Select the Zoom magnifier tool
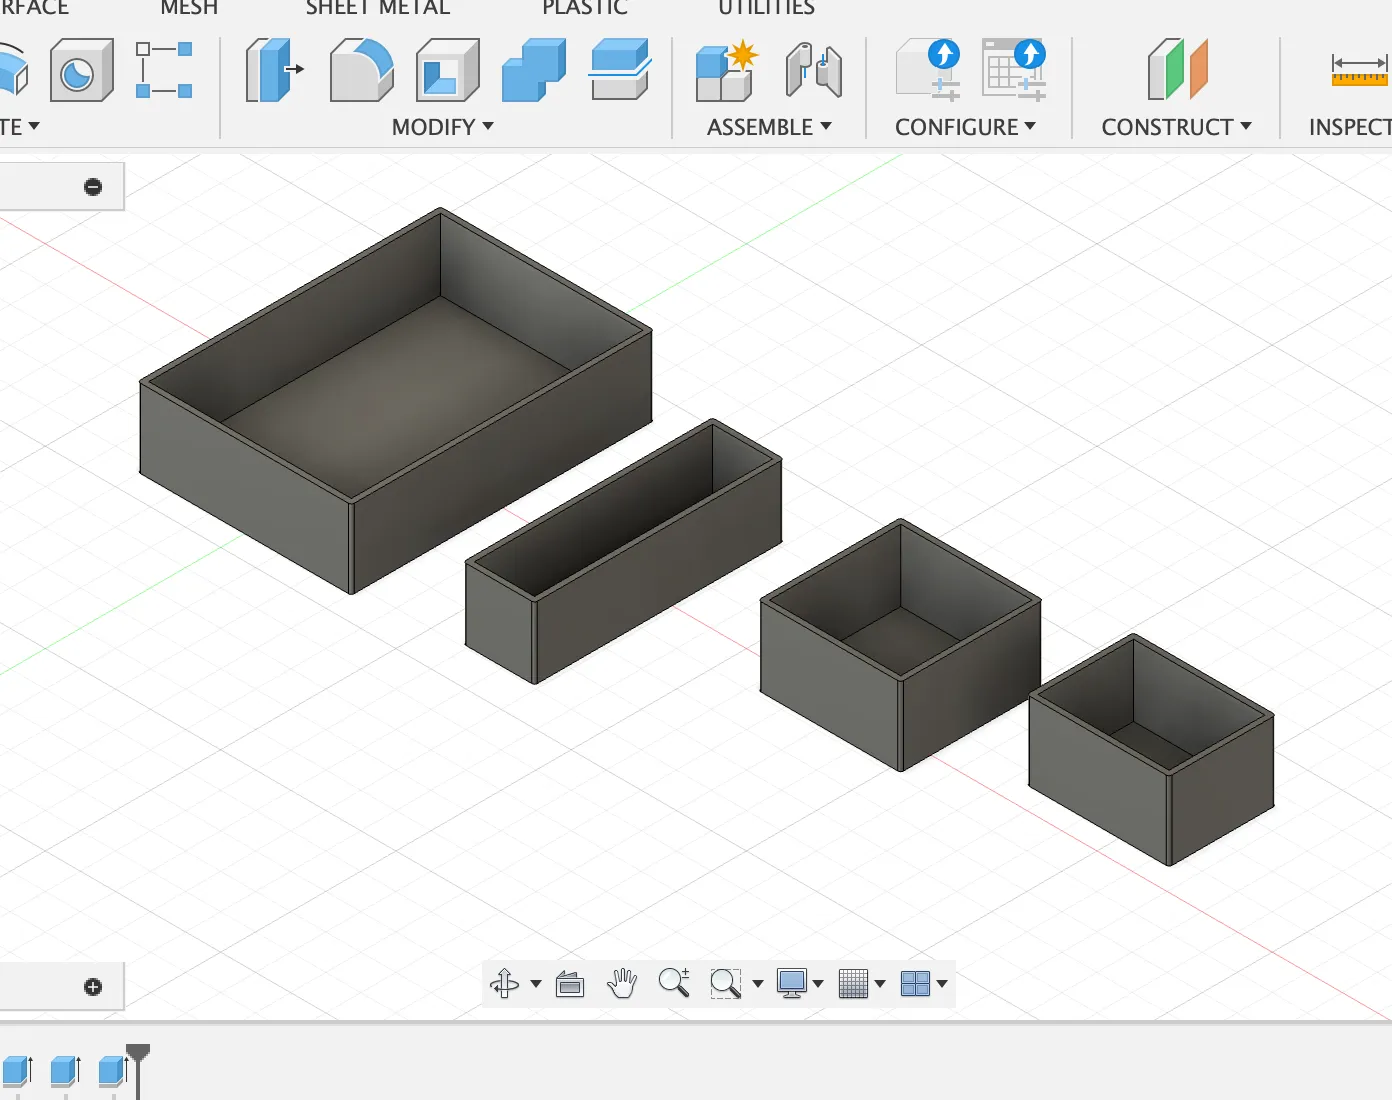 click(x=674, y=983)
